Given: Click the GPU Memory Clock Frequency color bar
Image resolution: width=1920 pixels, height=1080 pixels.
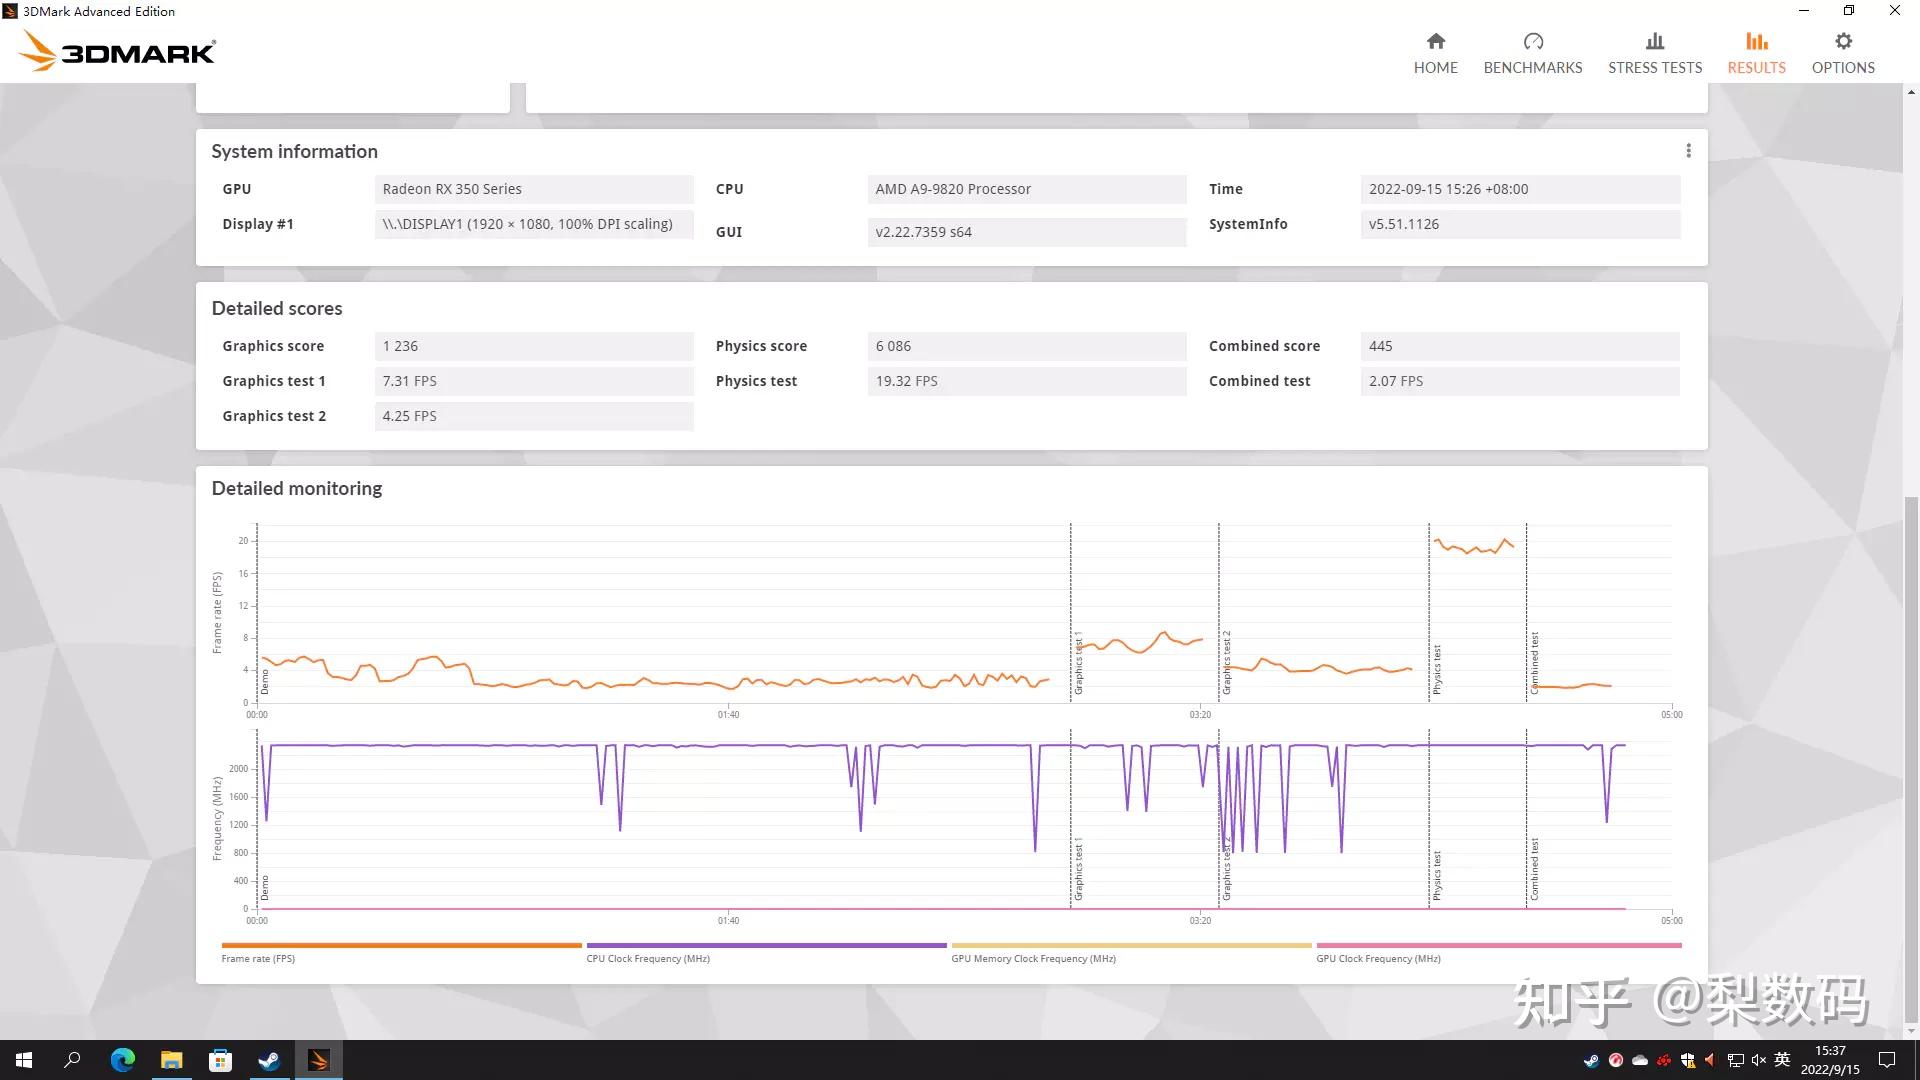Looking at the screenshot, I should [x=1130, y=945].
